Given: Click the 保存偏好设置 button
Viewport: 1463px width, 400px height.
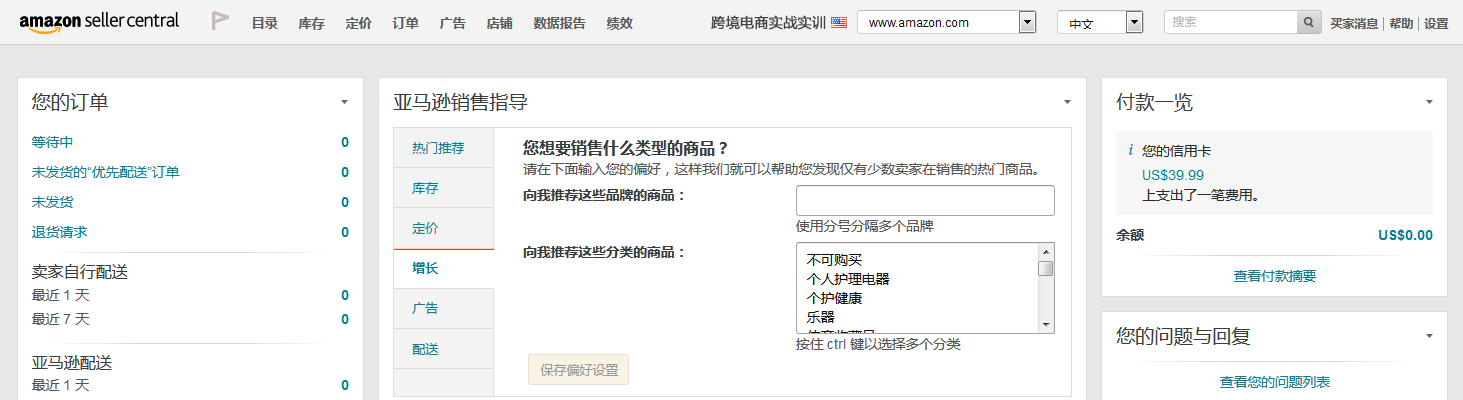Looking at the screenshot, I should tap(579, 370).
